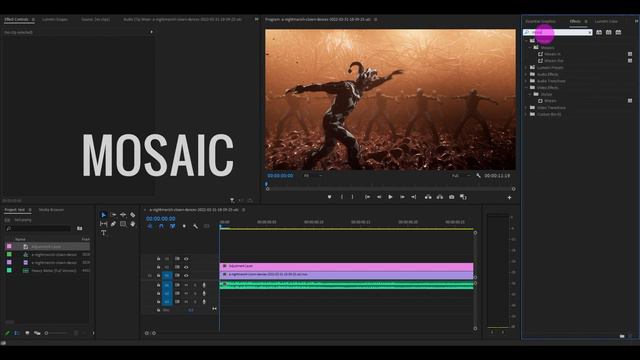Select the Track Select Forward tool

pyautogui.click(x=113, y=215)
